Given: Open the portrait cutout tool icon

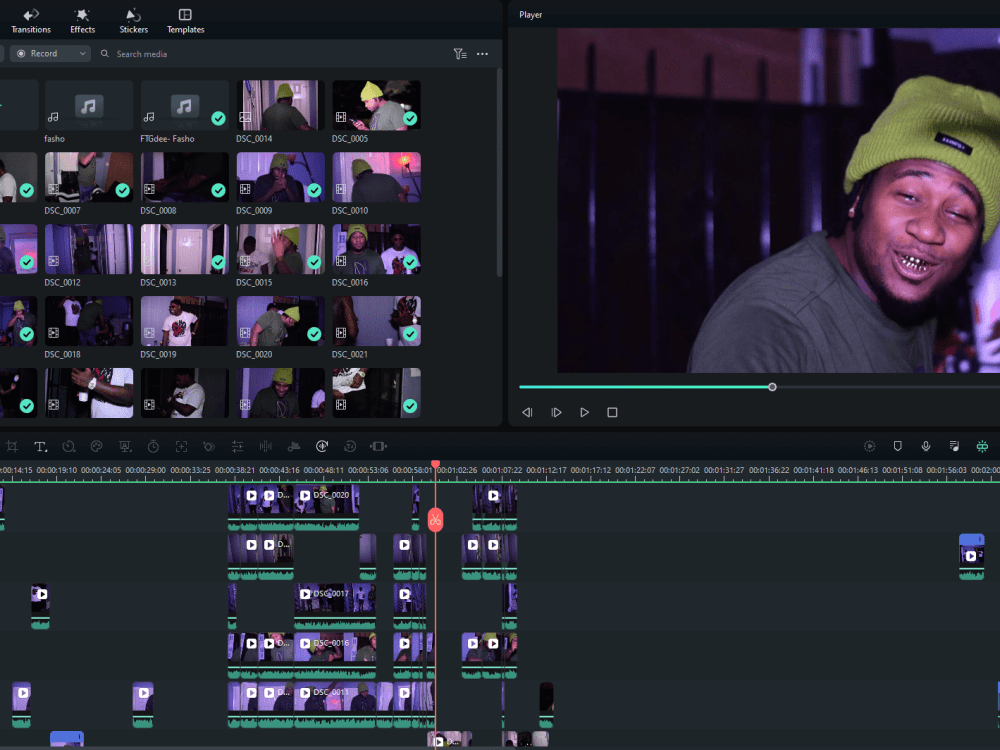Looking at the screenshot, I should coord(125,446).
